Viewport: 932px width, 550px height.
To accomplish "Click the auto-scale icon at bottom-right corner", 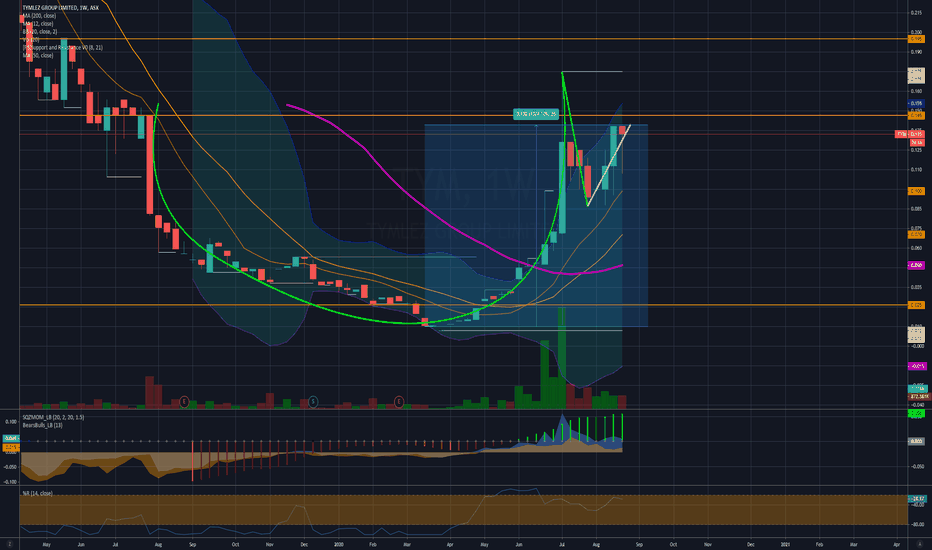I will point(920,544).
